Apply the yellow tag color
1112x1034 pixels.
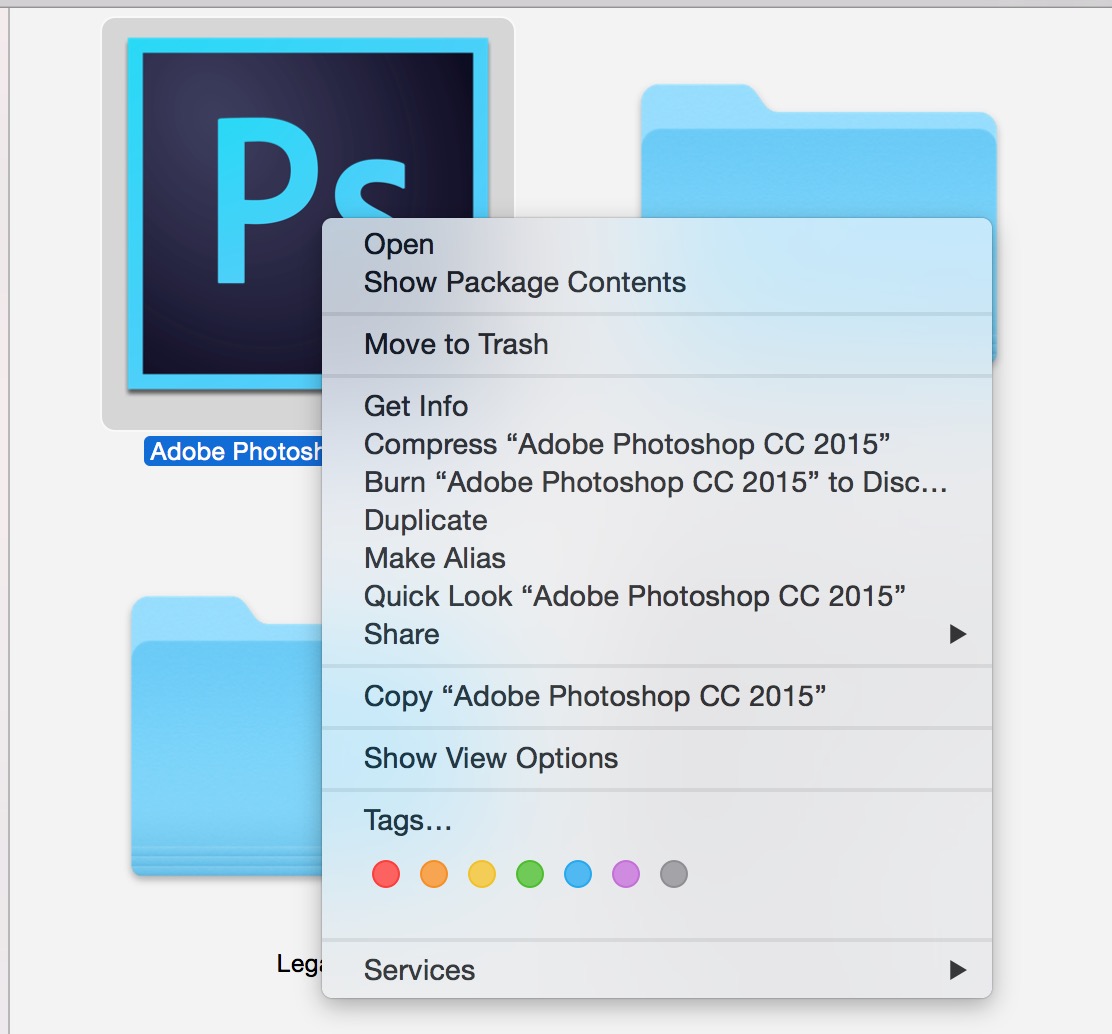(x=482, y=874)
